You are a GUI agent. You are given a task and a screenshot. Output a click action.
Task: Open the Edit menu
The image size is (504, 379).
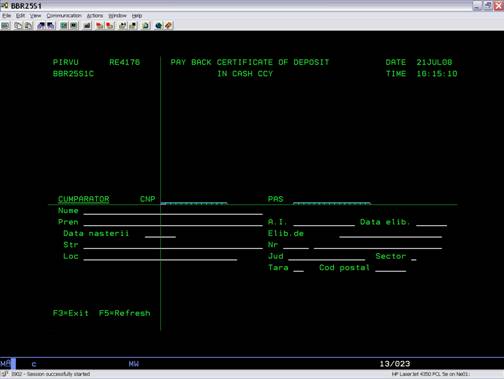tap(20, 16)
